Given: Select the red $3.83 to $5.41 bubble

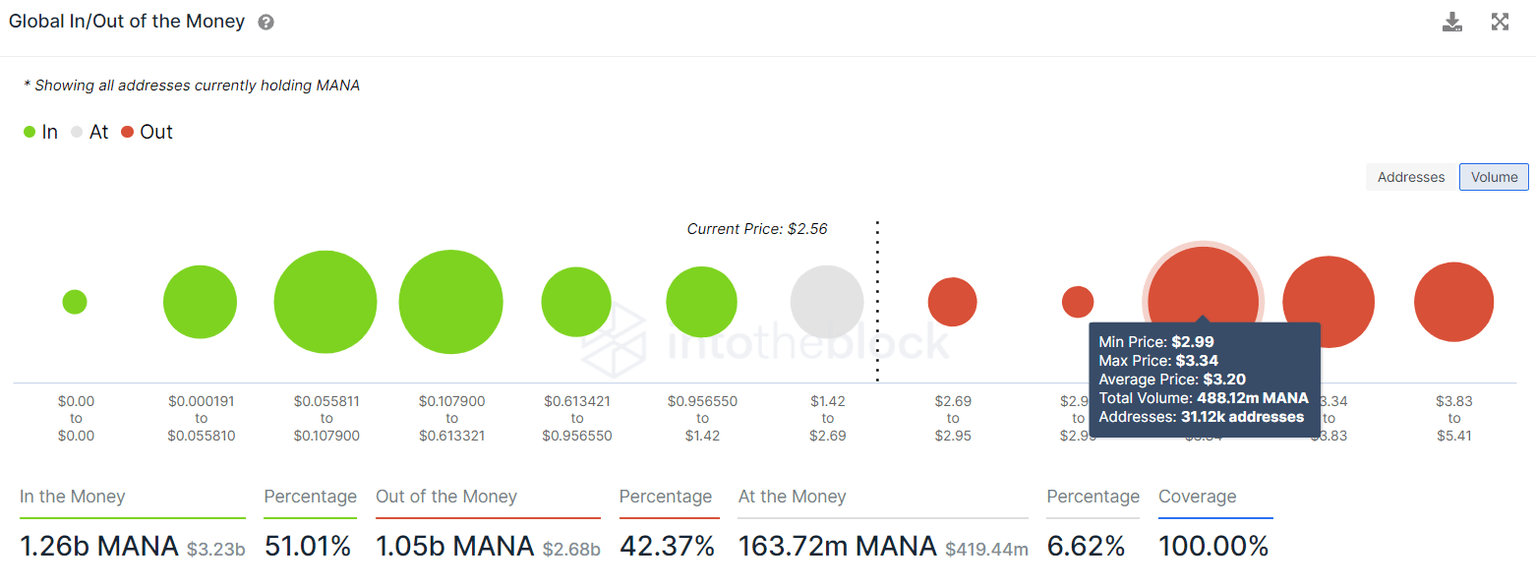Looking at the screenshot, I should coord(1453,302).
